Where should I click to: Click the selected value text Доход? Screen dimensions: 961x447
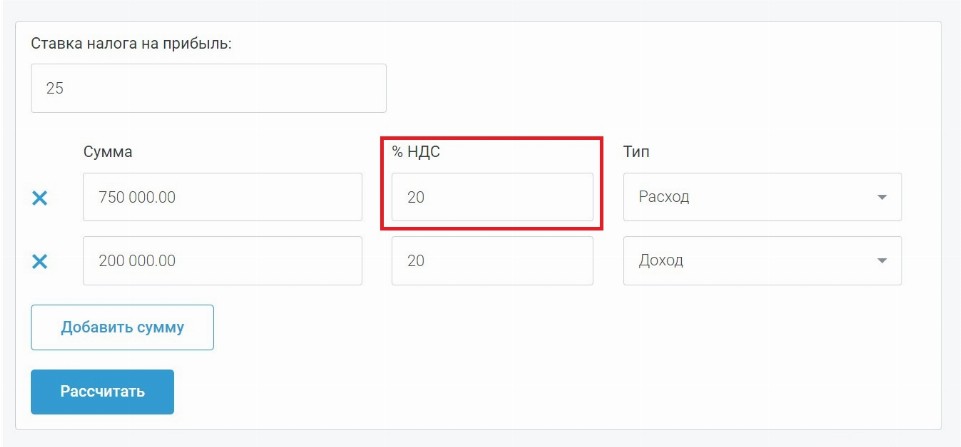pos(661,261)
